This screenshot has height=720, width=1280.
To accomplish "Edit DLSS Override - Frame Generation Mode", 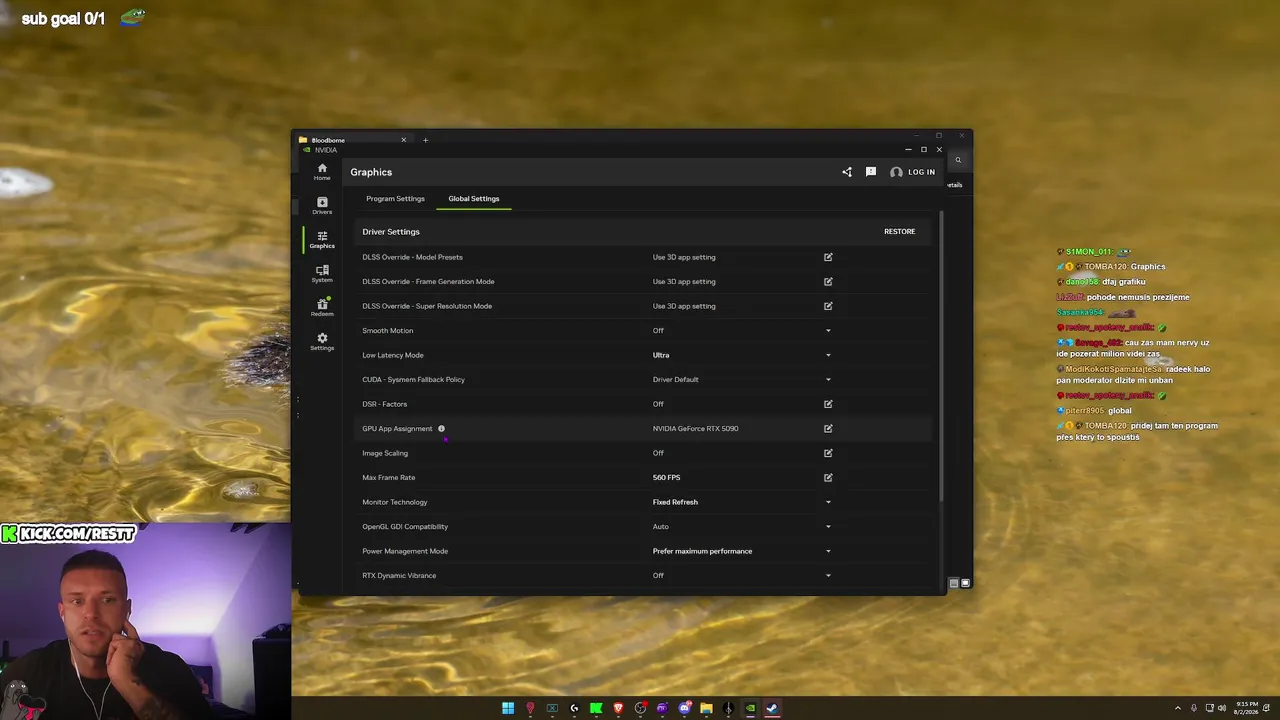I will point(828,281).
